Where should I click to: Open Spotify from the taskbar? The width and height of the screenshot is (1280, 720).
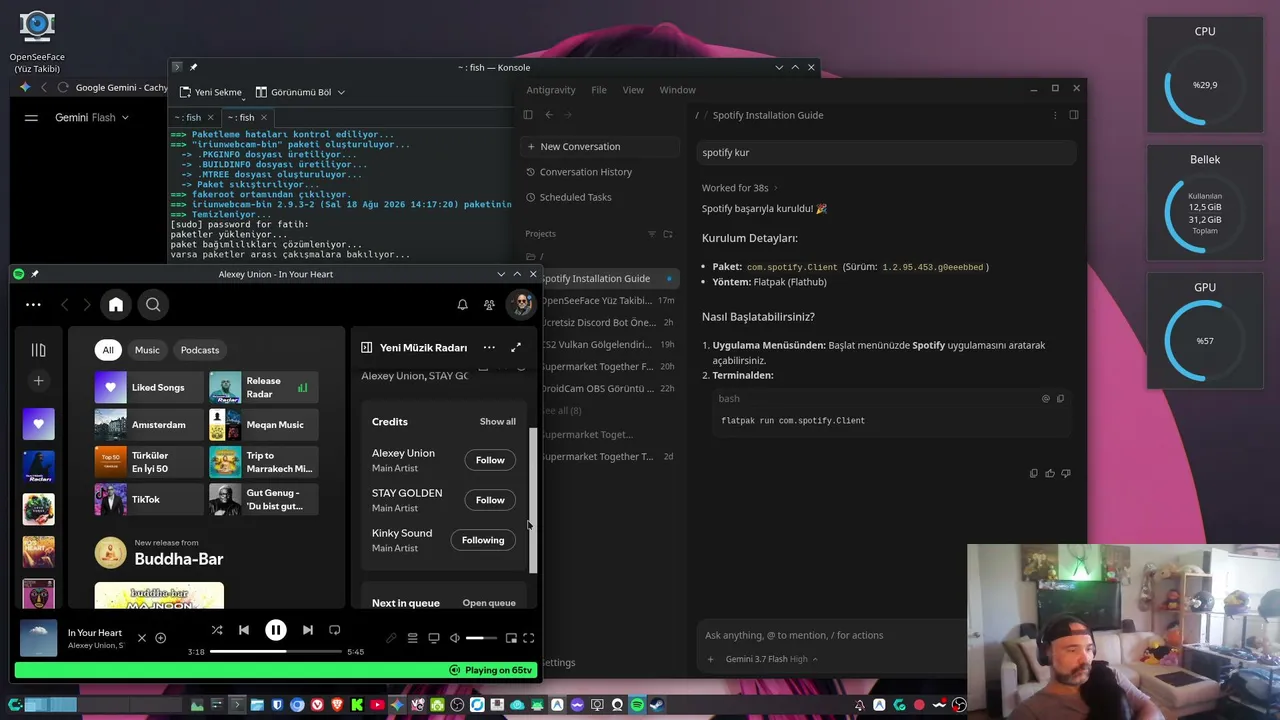tap(637, 705)
